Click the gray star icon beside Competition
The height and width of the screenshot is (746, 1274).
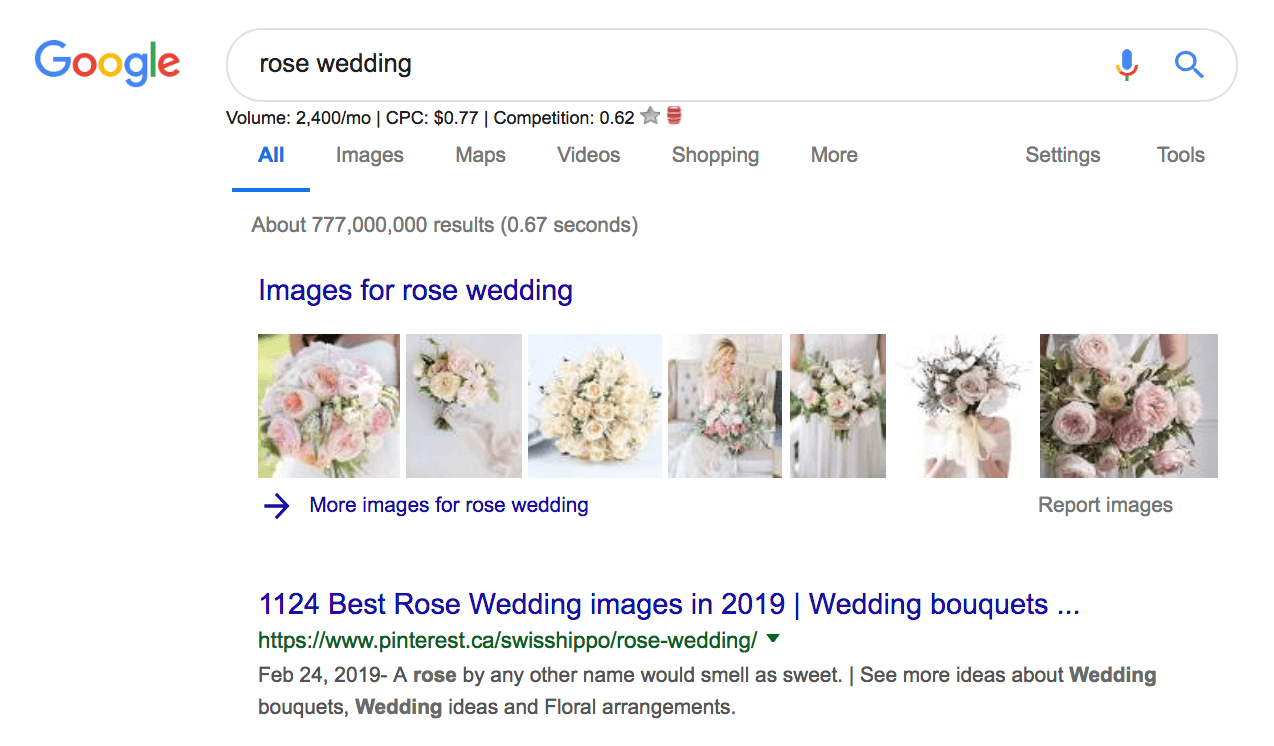pos(650,117)
